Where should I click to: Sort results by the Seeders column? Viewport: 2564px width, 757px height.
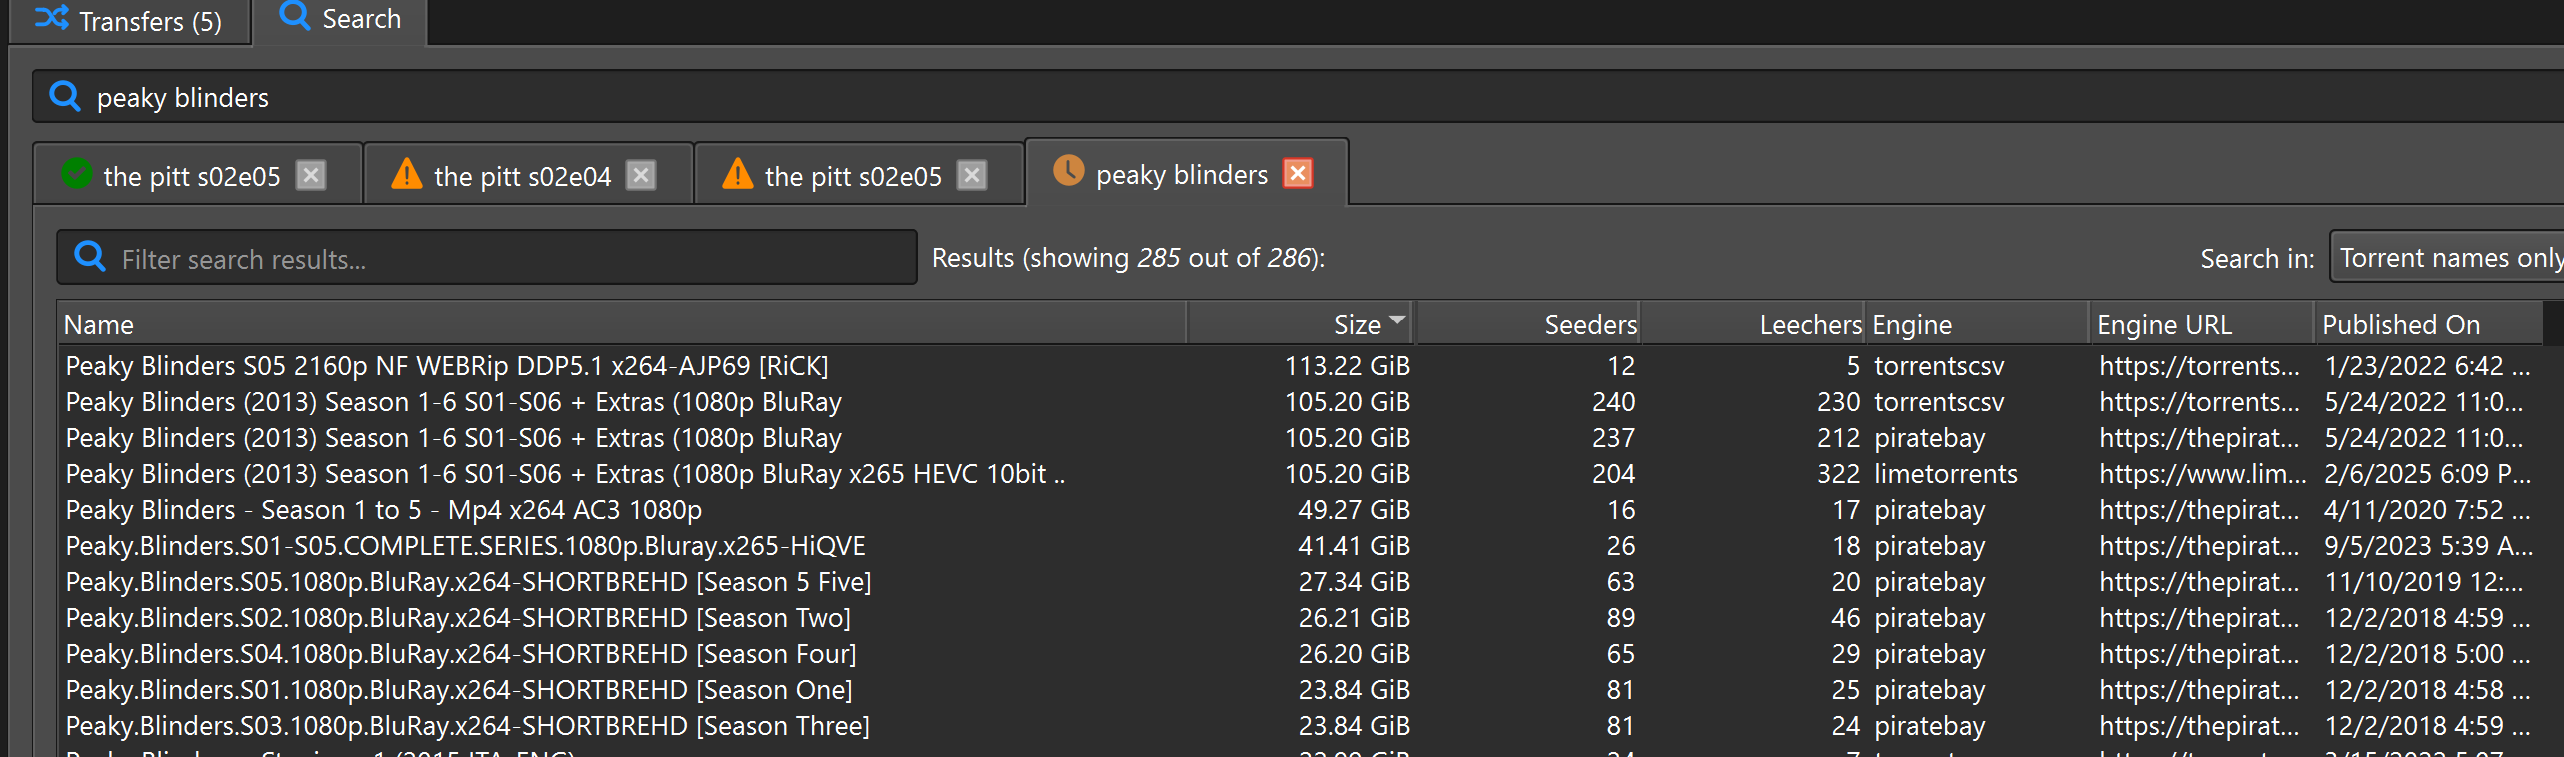[1528, 324]
